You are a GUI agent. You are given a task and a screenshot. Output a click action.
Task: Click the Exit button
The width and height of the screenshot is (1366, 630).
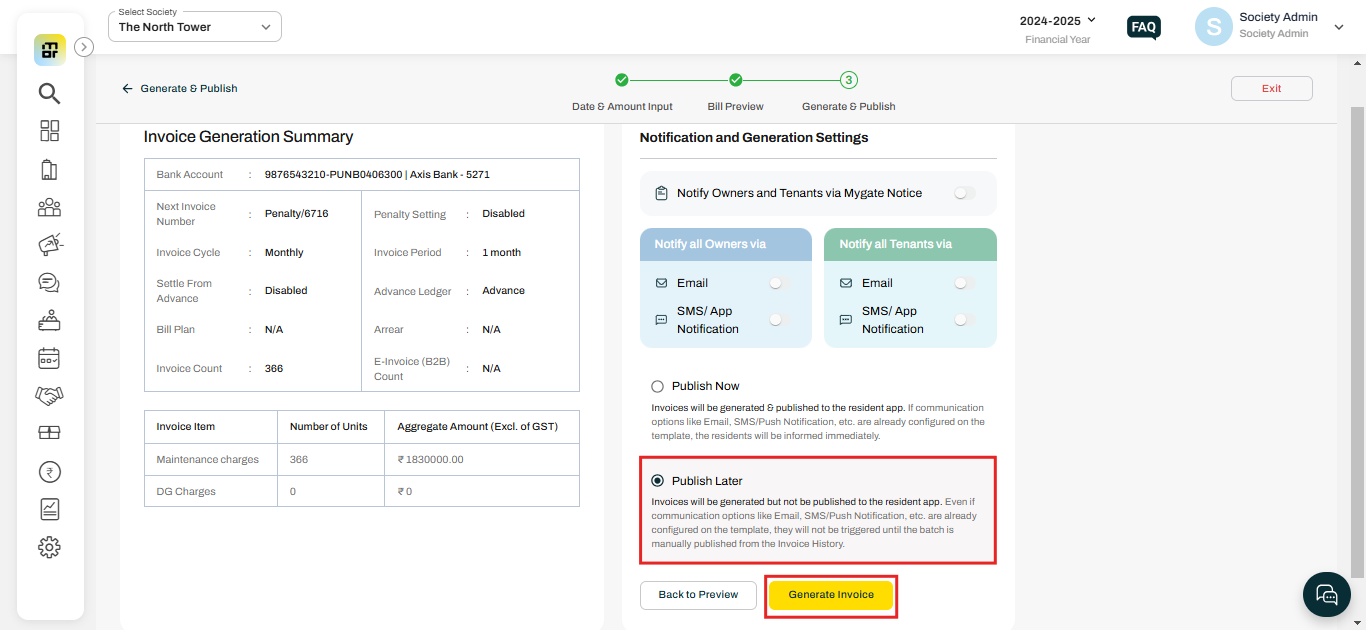click(x=1271, y=88)
